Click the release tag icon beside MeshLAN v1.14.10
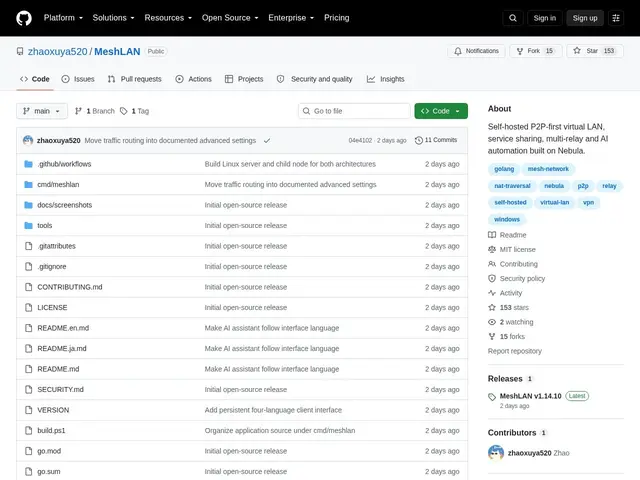 pos(492,396)
